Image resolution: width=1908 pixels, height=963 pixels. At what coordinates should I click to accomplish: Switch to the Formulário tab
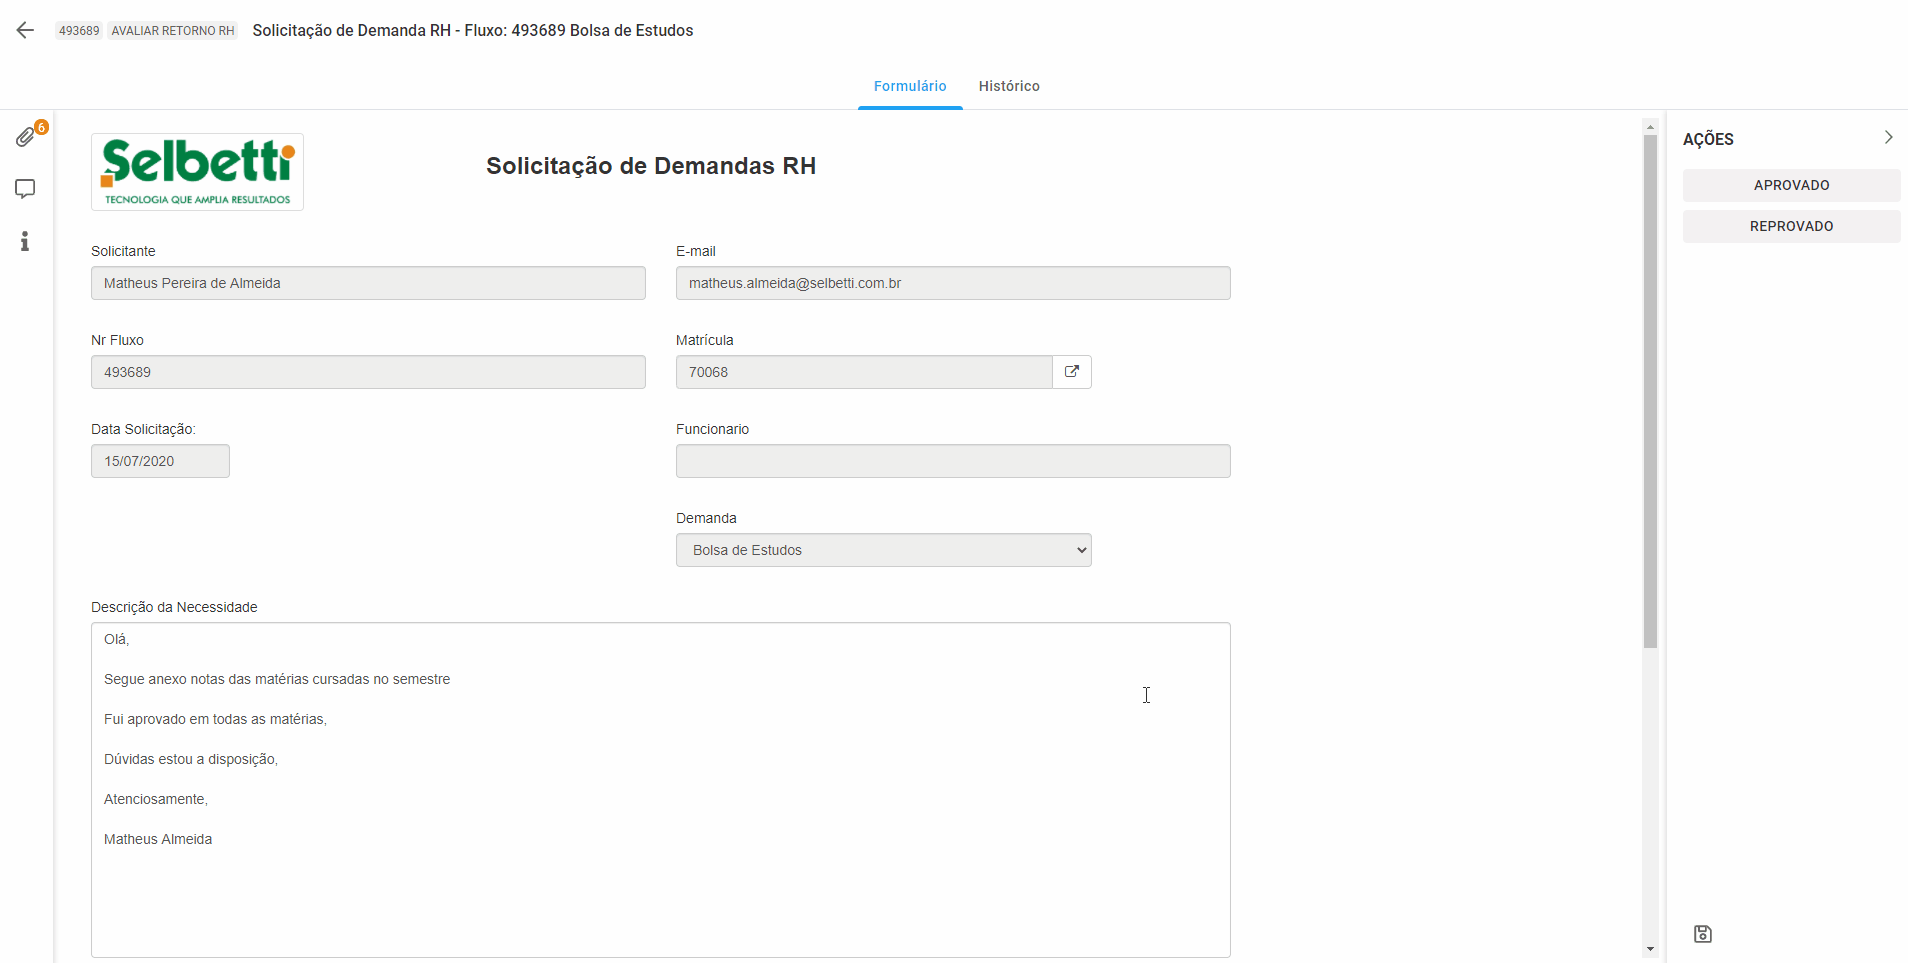[x=910, y=86]
